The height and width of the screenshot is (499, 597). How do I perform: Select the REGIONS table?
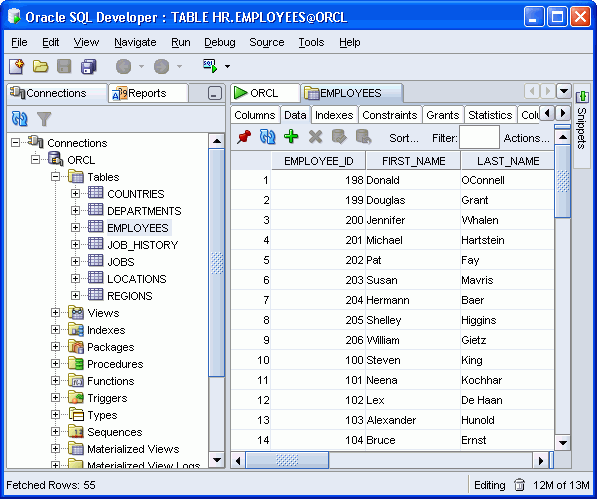[129, 296]
